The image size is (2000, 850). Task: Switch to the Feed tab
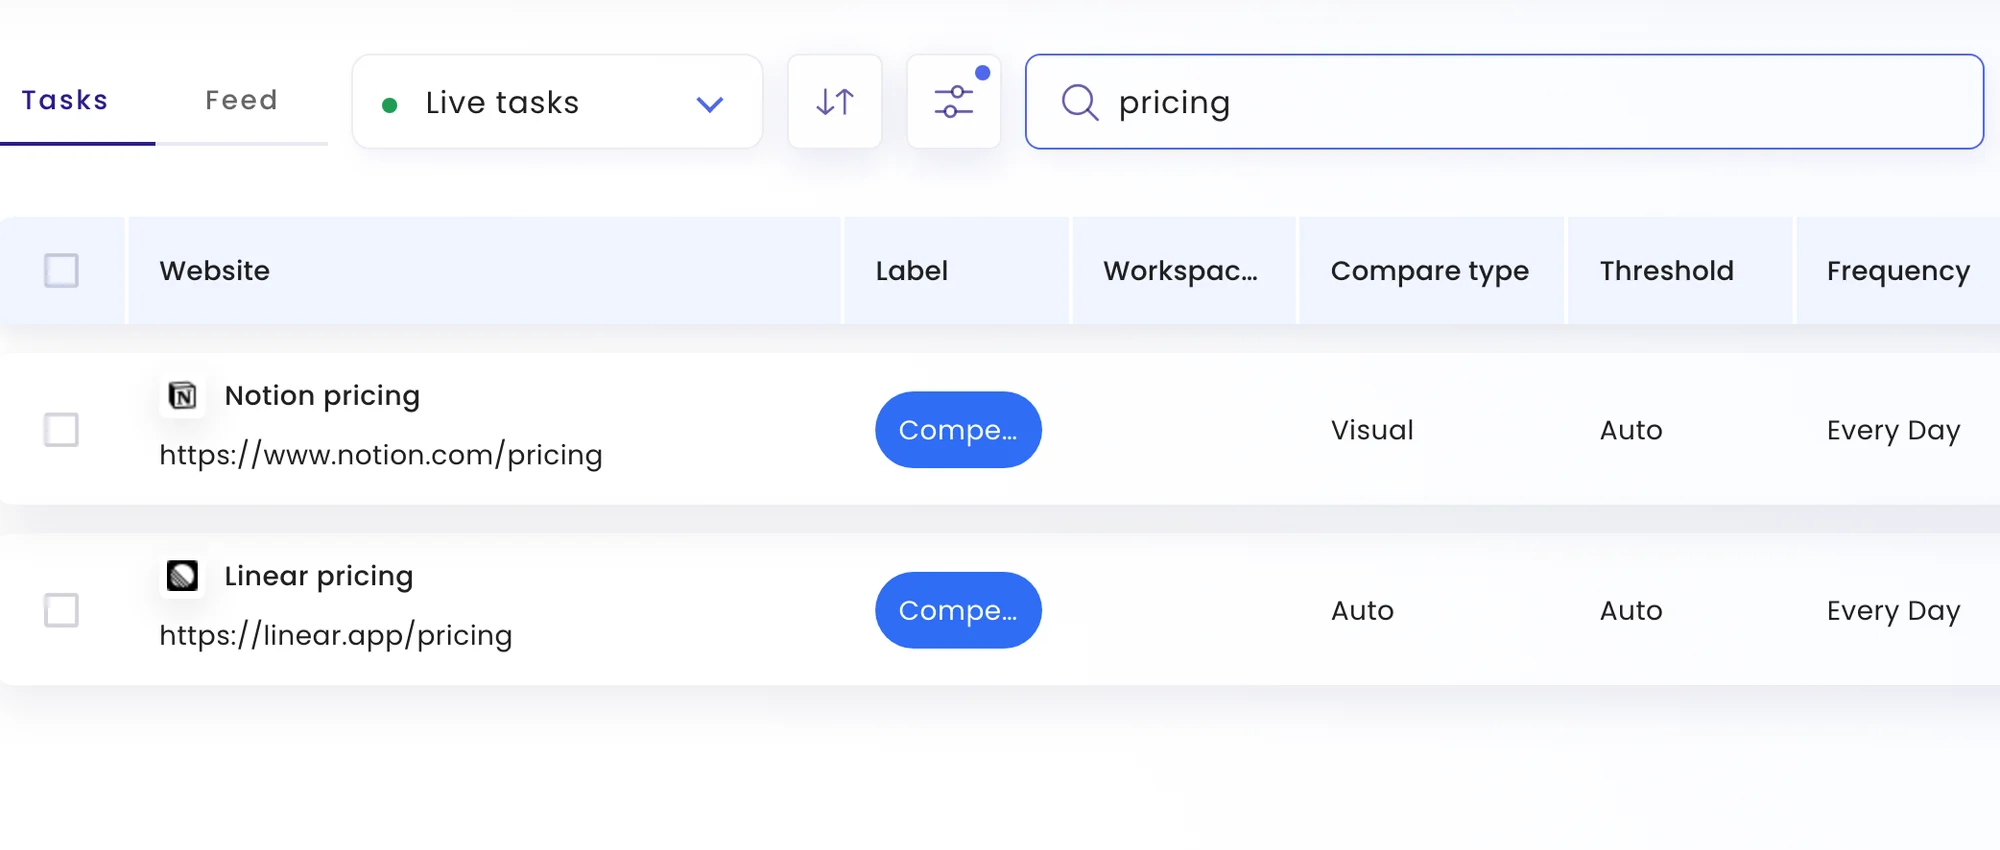[241, 100]
